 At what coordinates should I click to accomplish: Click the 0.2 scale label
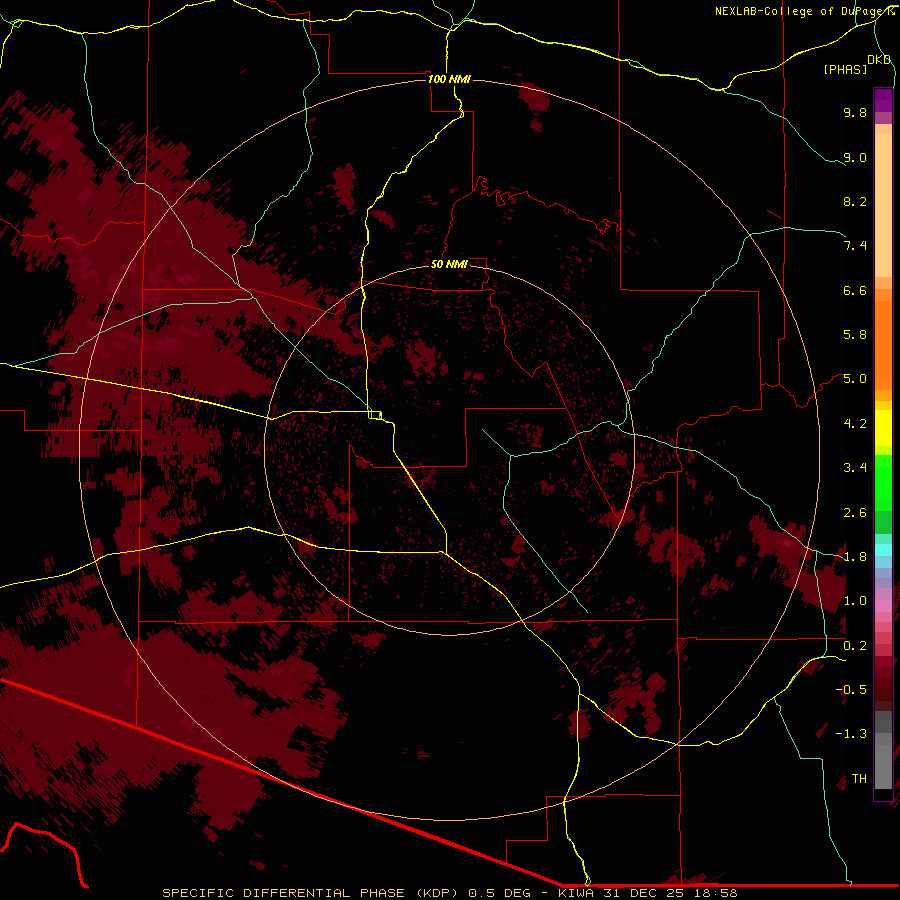(x=855, y=646)
